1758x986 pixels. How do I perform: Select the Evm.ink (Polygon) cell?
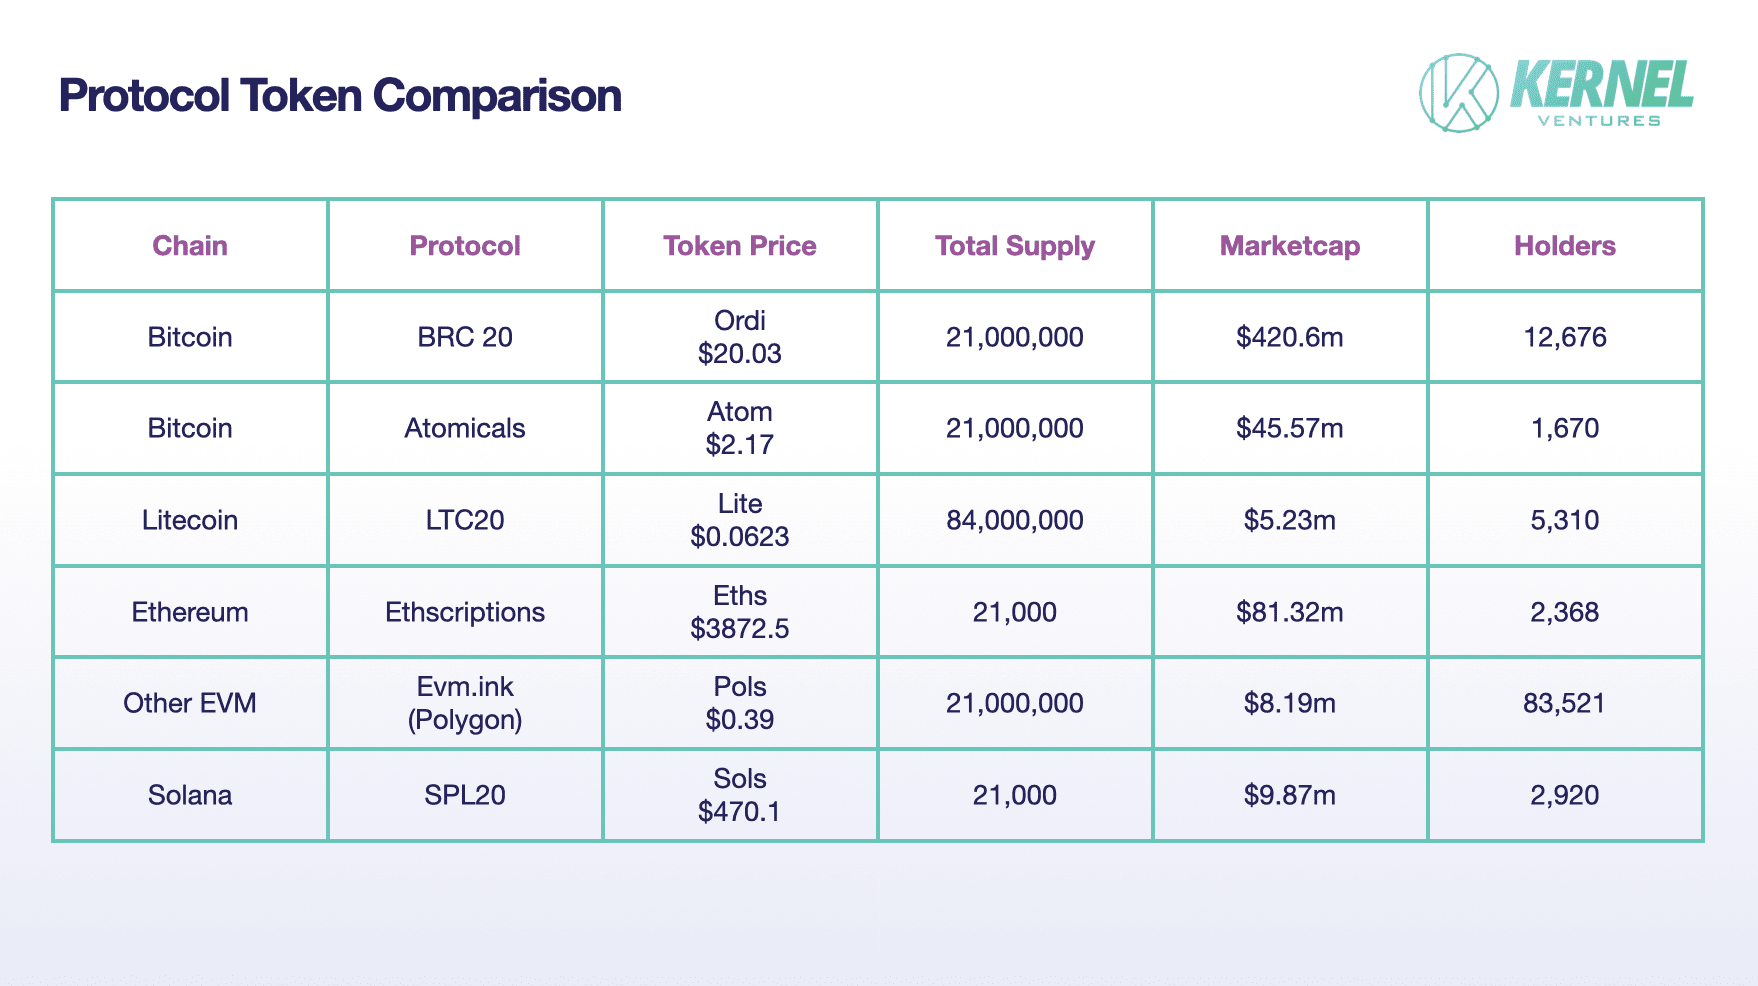(x=465, y=703)
